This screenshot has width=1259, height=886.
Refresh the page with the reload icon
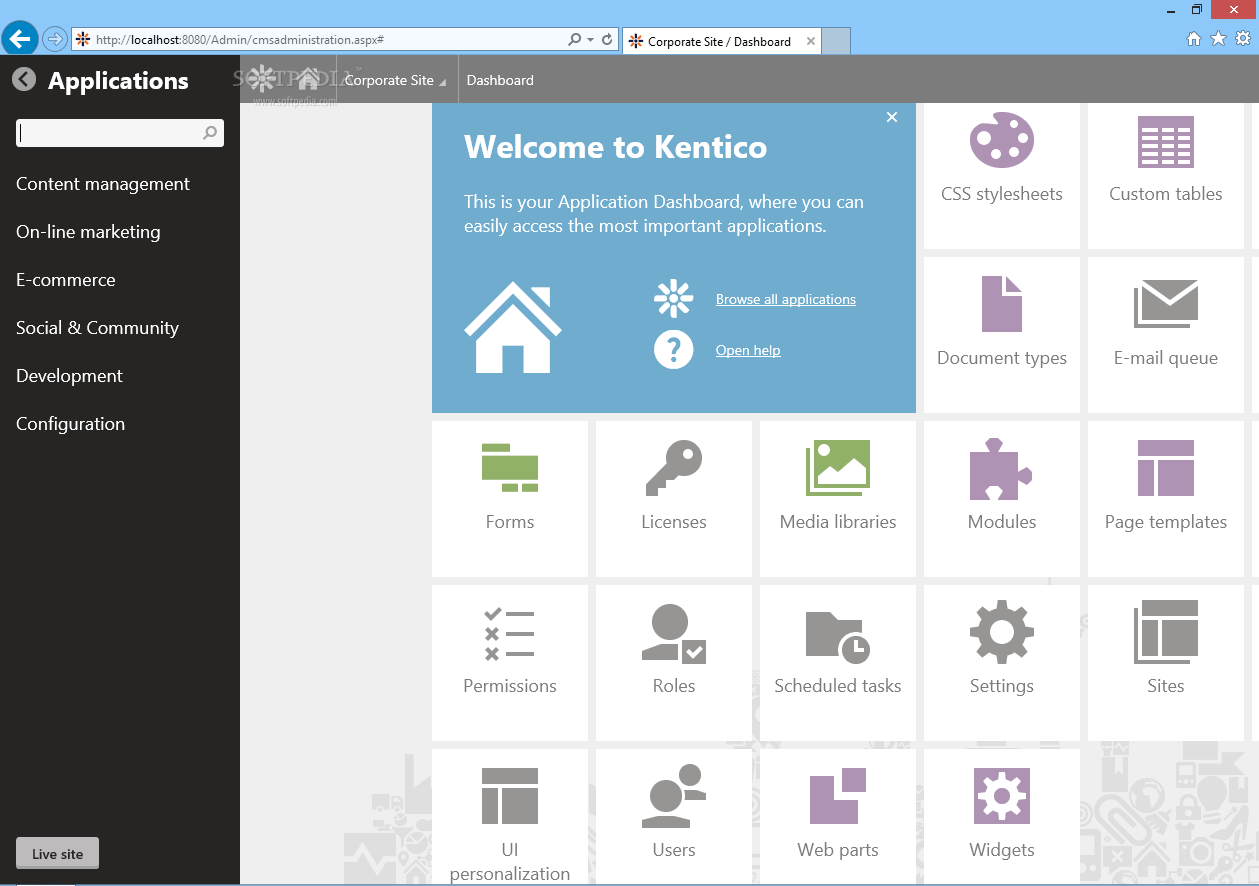607,40
